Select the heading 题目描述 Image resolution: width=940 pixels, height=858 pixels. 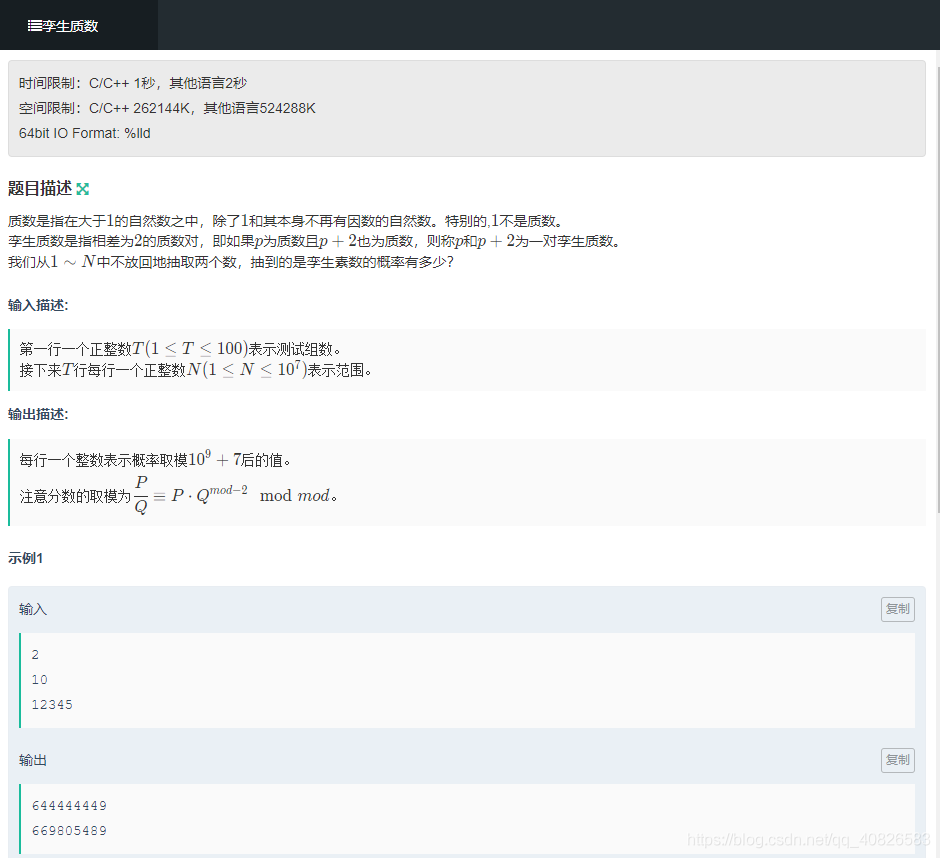tap(40, 188)
